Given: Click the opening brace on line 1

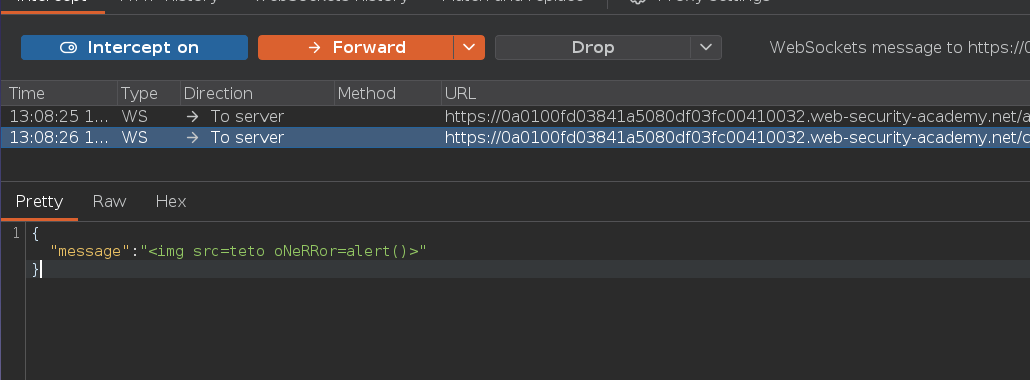Looking at the screenshot, I should pos(35,233).
